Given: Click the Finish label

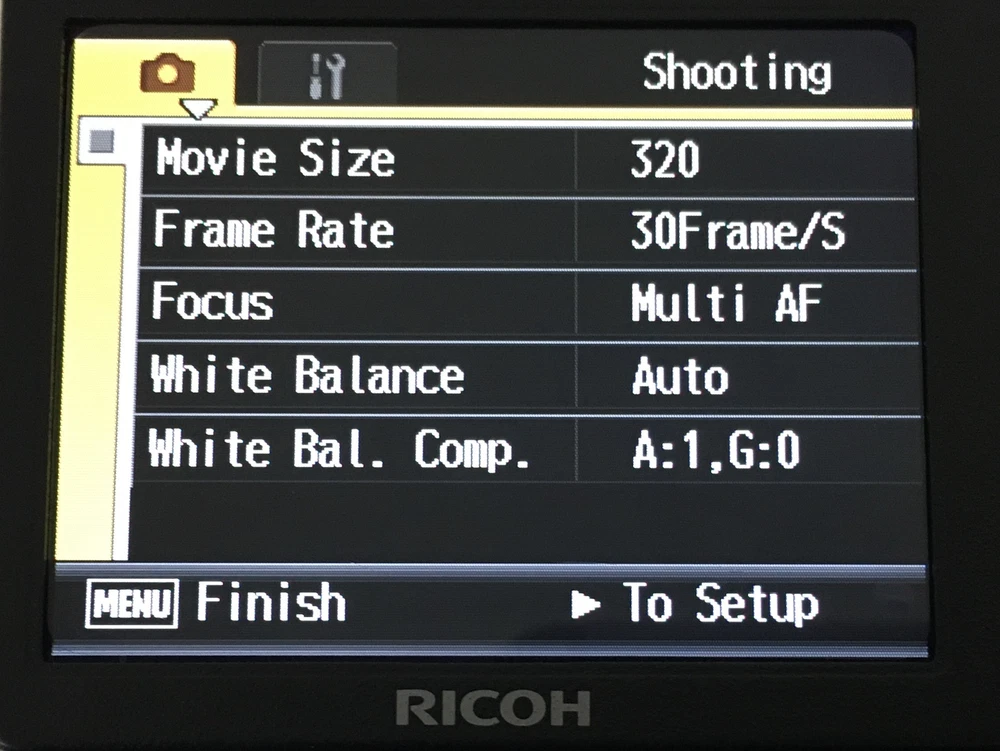Looking at the screenshot, I should point(271,602).
